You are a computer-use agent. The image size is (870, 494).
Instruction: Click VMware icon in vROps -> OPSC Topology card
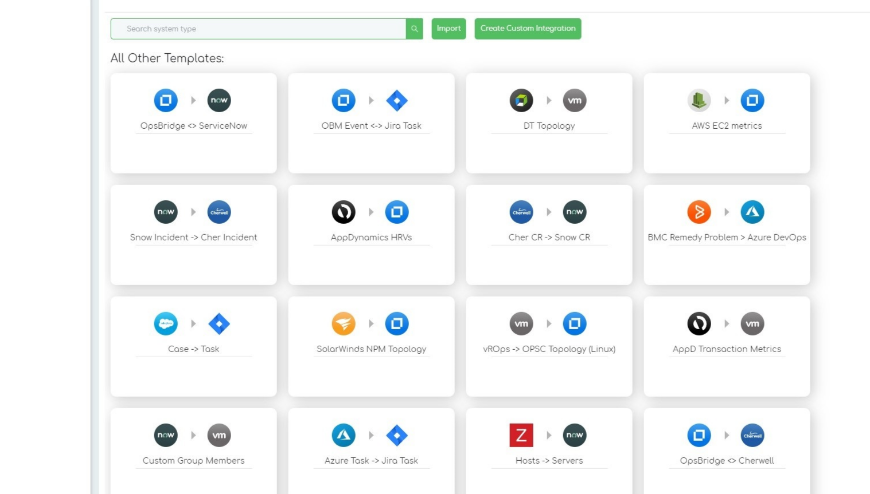pyautogui.click(x=522, y=324)
